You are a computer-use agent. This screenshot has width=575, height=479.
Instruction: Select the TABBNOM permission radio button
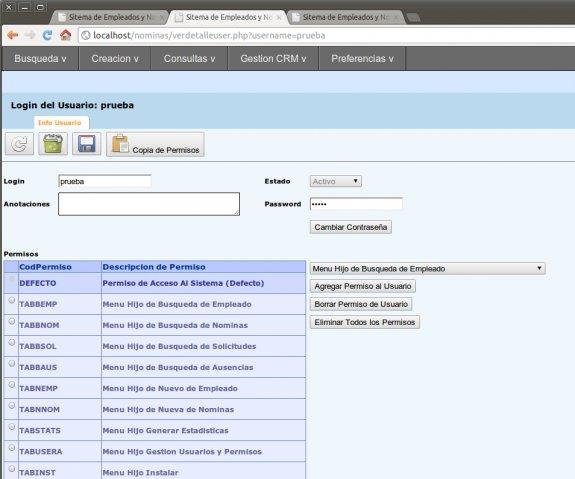(x=12, y=321)
